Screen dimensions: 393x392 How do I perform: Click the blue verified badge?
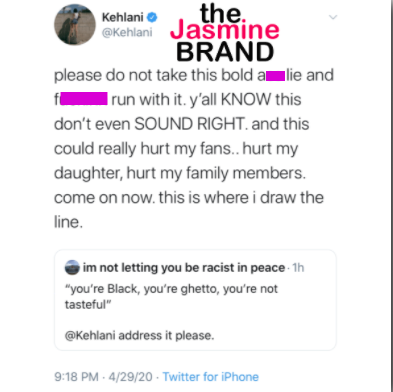coord(153,17)
